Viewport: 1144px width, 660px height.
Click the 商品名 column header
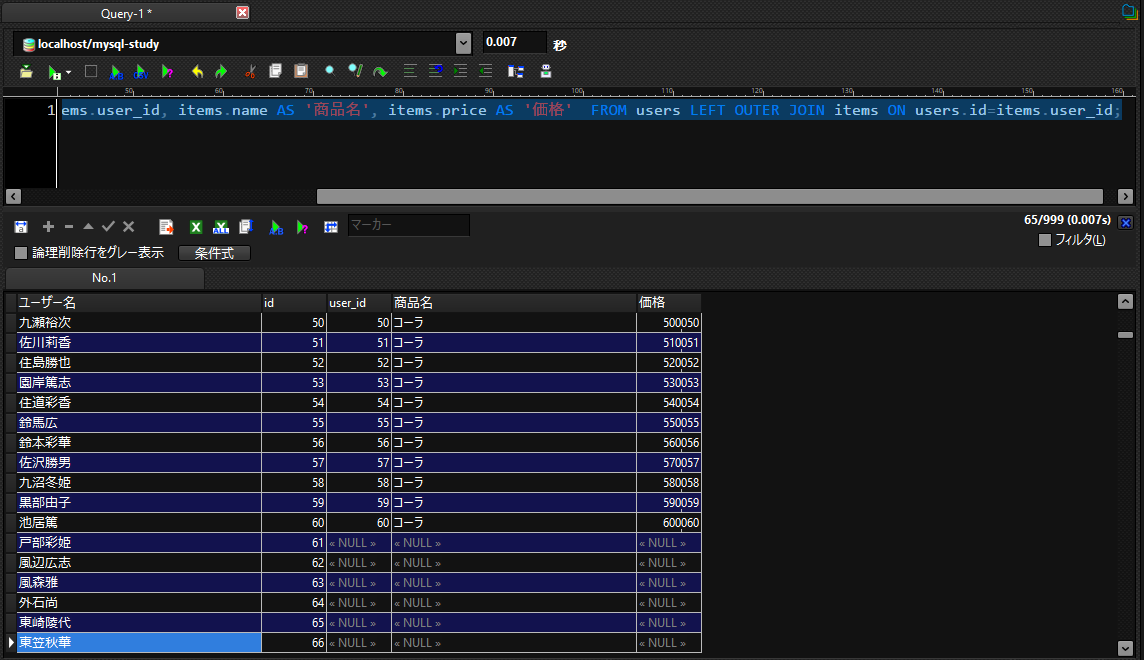(x=514, y=303)
